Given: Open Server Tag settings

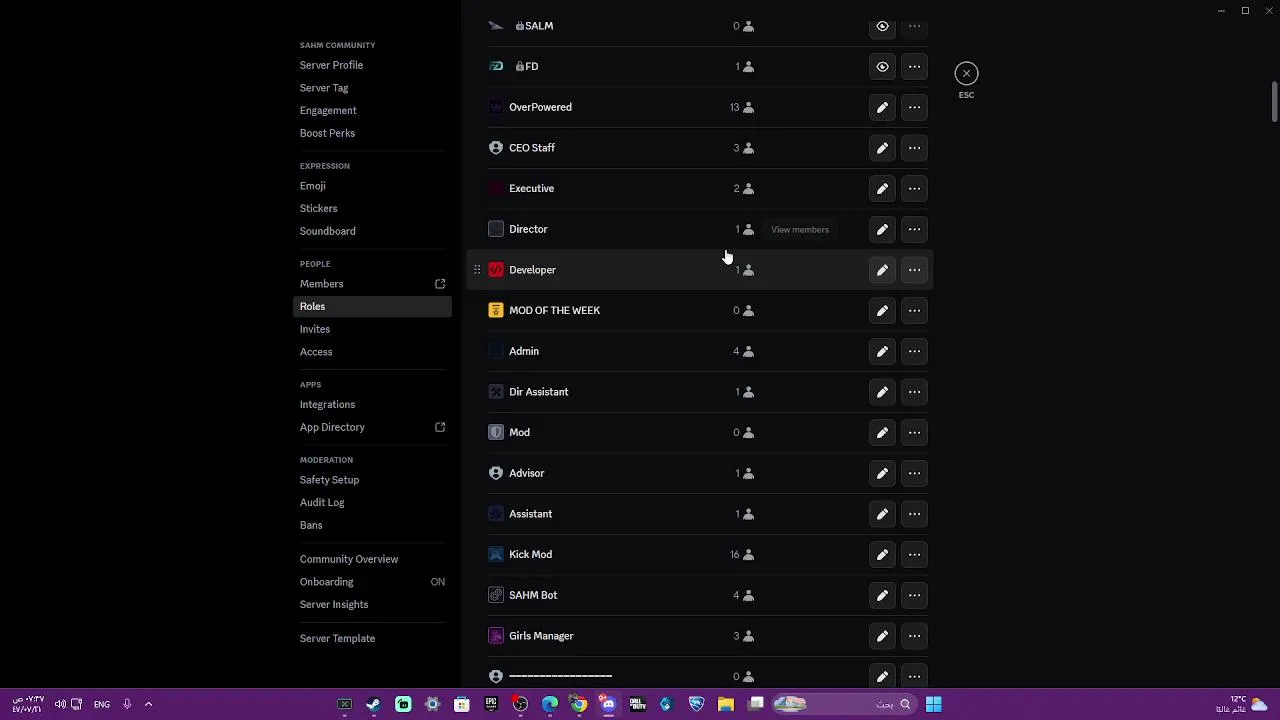Looking at the screenshot, I should [x=324, y=88].
